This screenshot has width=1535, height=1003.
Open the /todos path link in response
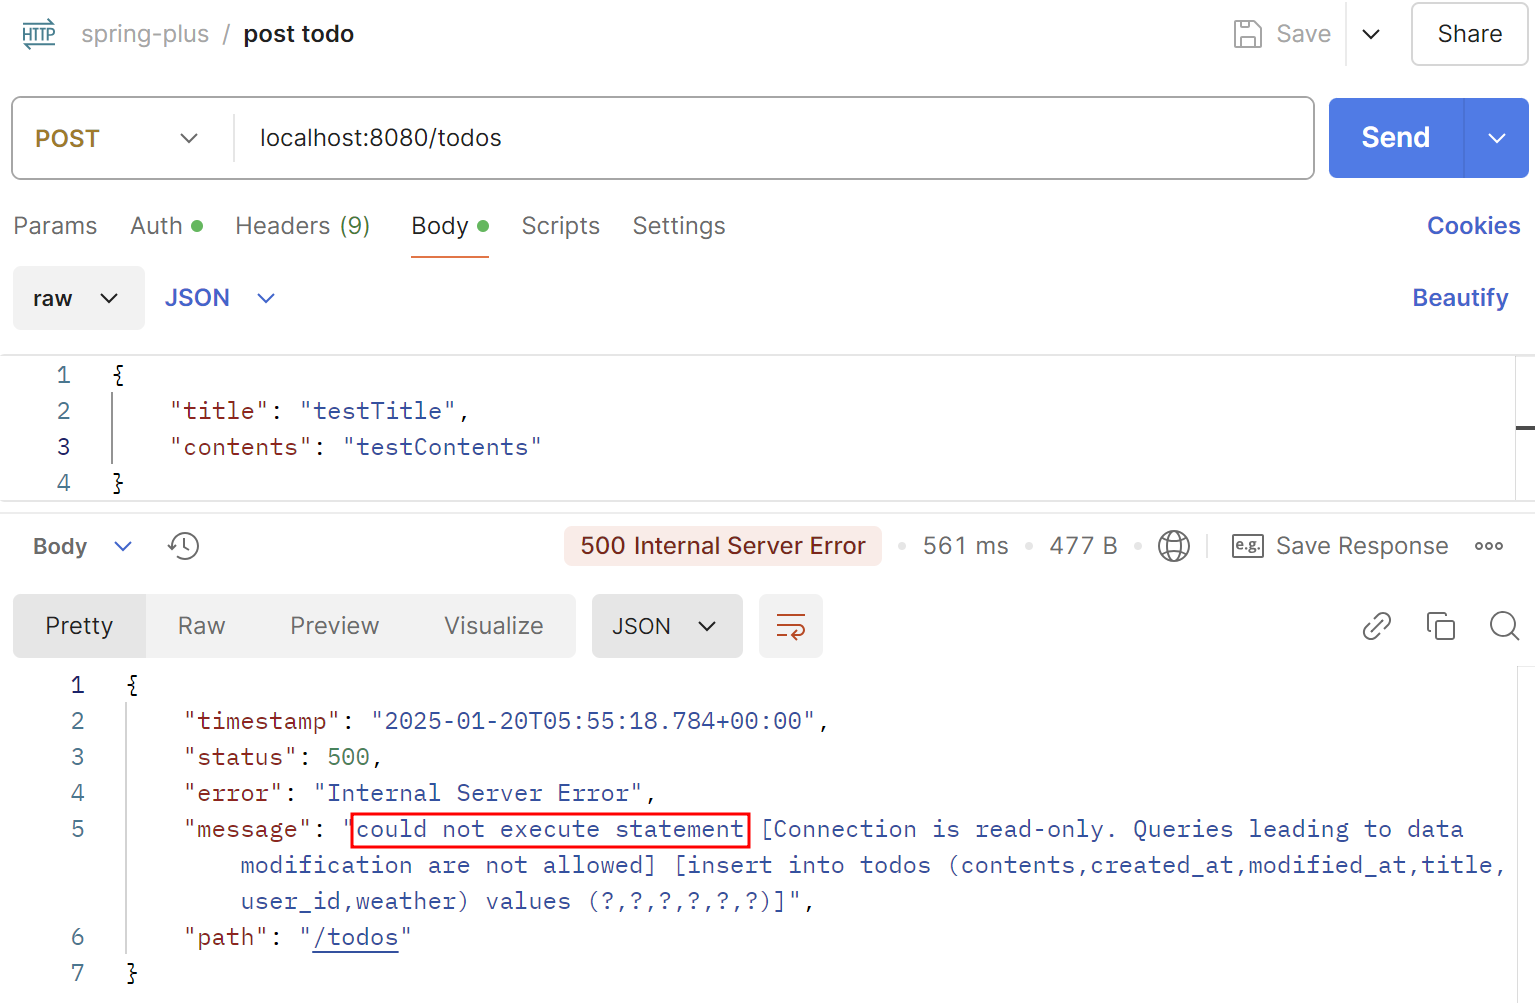[355, 937]
